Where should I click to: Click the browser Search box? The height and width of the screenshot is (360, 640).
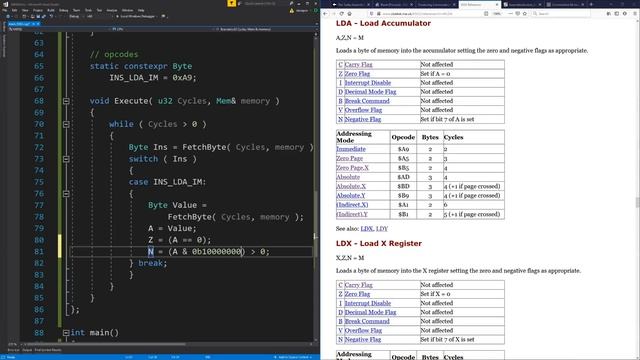click(x=561, y=13)
